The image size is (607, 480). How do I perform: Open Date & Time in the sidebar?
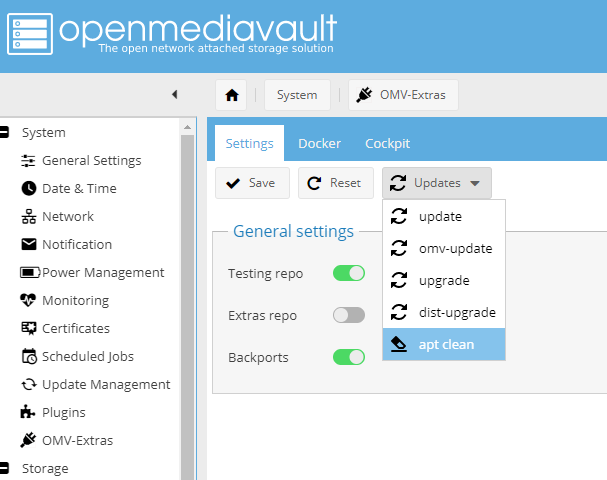tap(79, 189)
